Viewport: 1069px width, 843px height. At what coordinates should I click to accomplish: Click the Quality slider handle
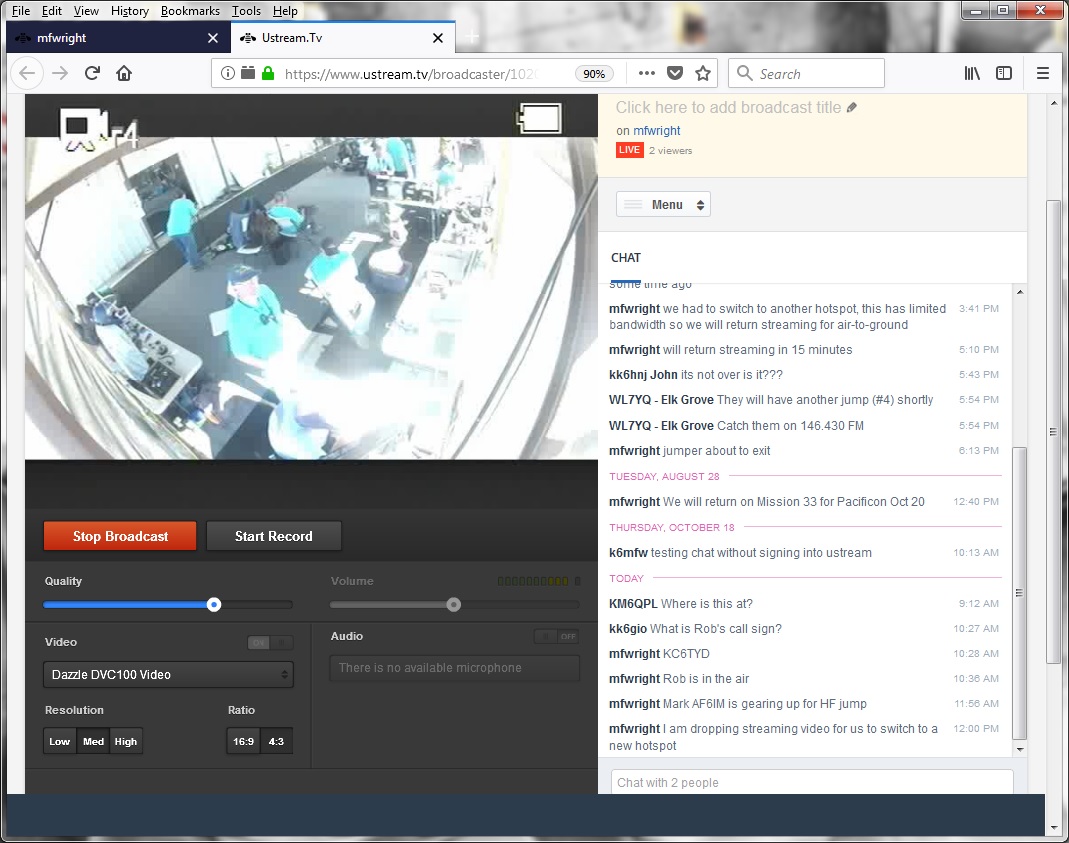214,604
